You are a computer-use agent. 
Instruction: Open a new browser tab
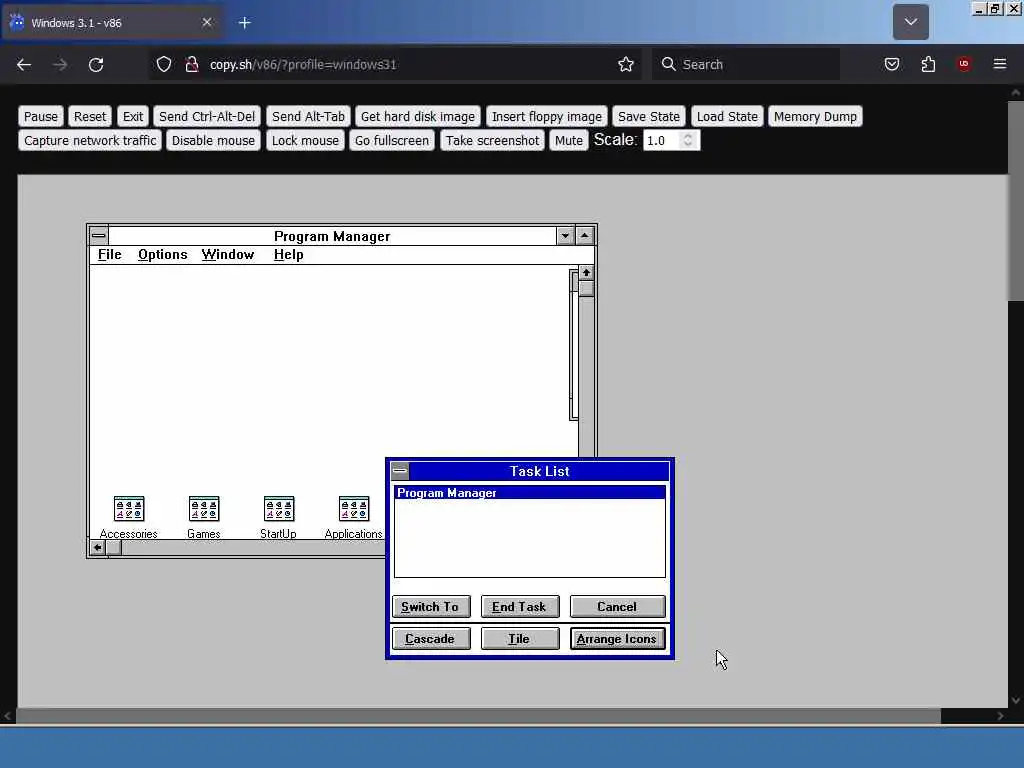click(245, 23)
